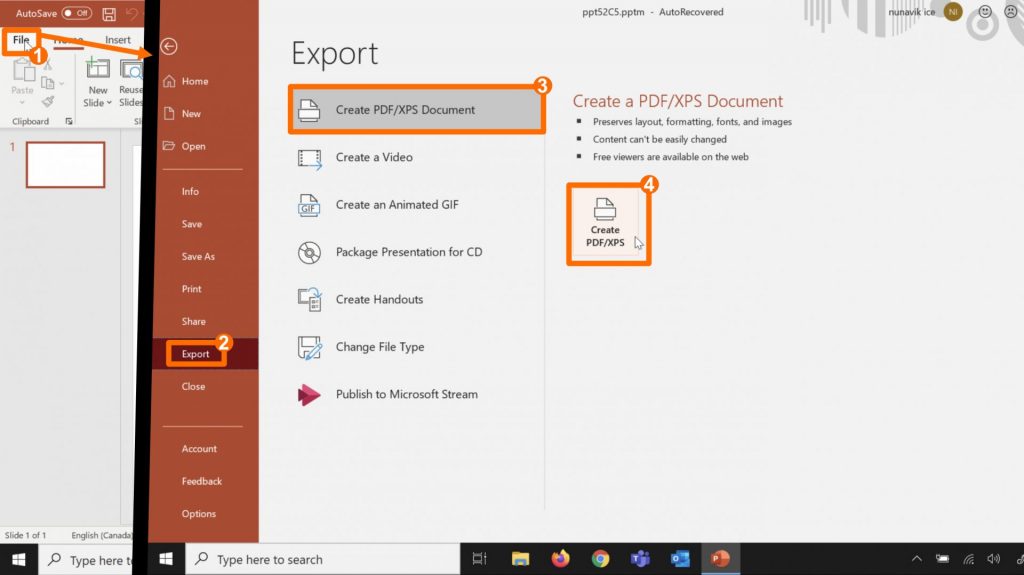Screen dimensions: 1024x575
Task: Open Clipboard pane dialog launcher
Action: click(69, 122)
